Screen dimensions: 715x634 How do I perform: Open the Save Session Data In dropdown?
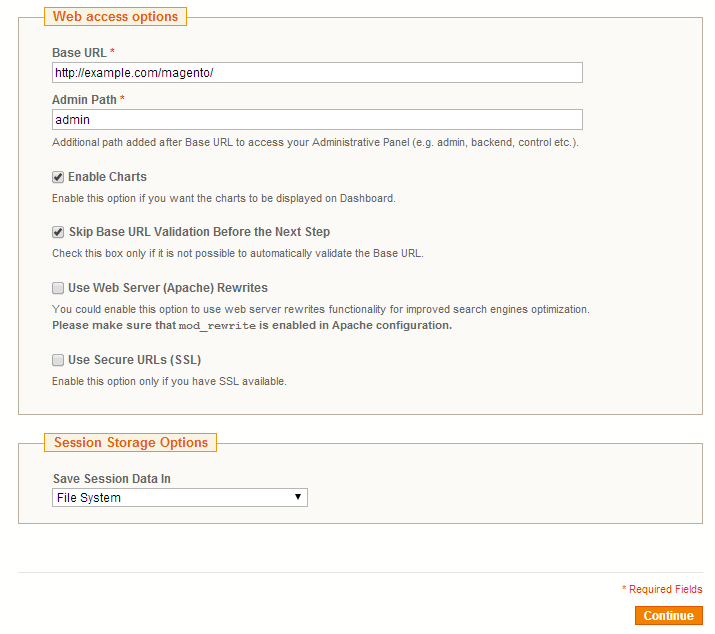pyautogui.click(x=180, y=497)
